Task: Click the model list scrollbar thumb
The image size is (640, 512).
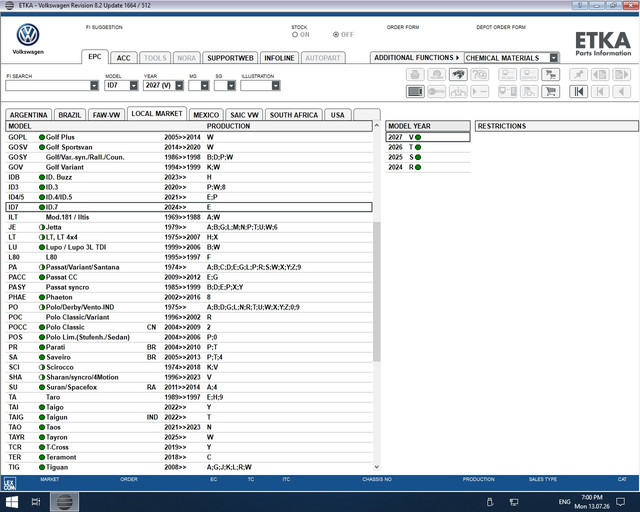Action: coord(376,292)
